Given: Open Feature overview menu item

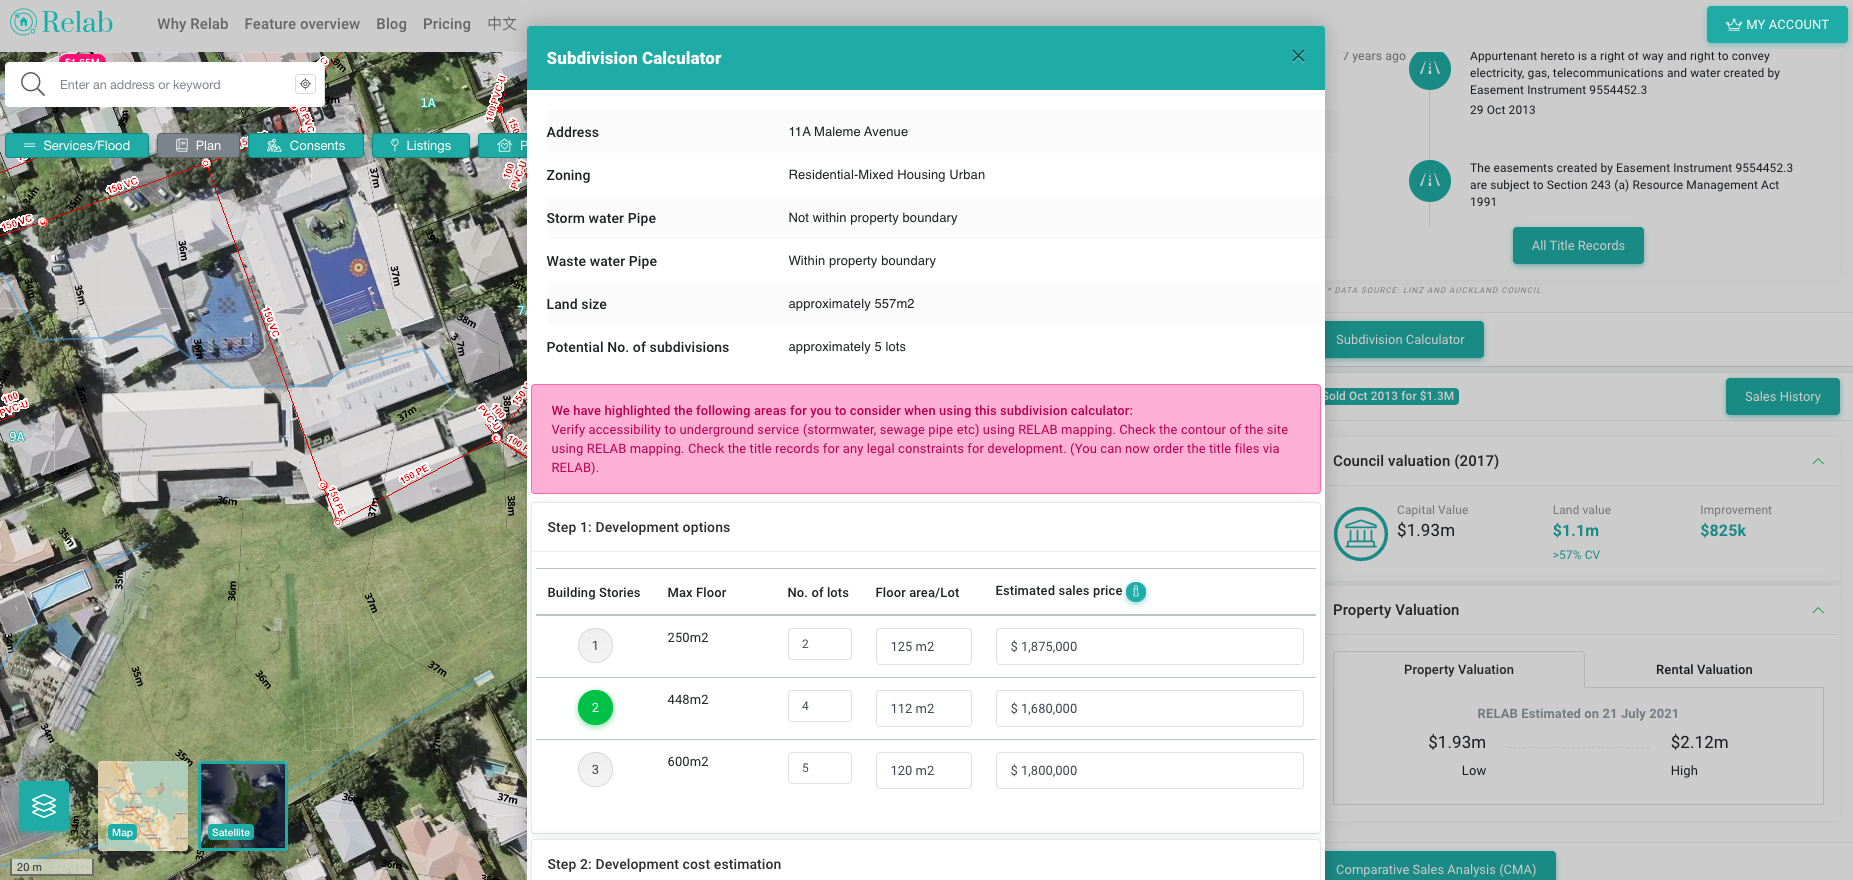Looking at the screenshot, I should (302, 24).
